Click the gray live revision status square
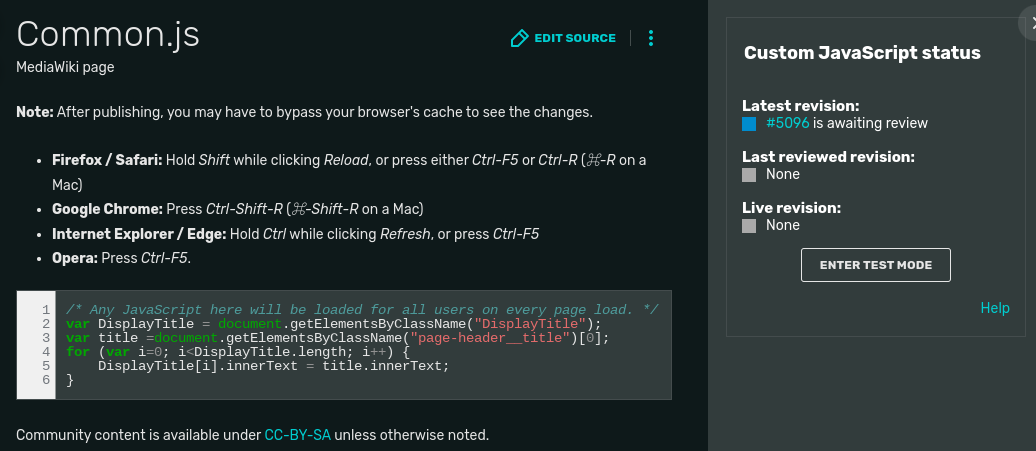Viewport: 1036px width, 451px height. pos(749,226)
